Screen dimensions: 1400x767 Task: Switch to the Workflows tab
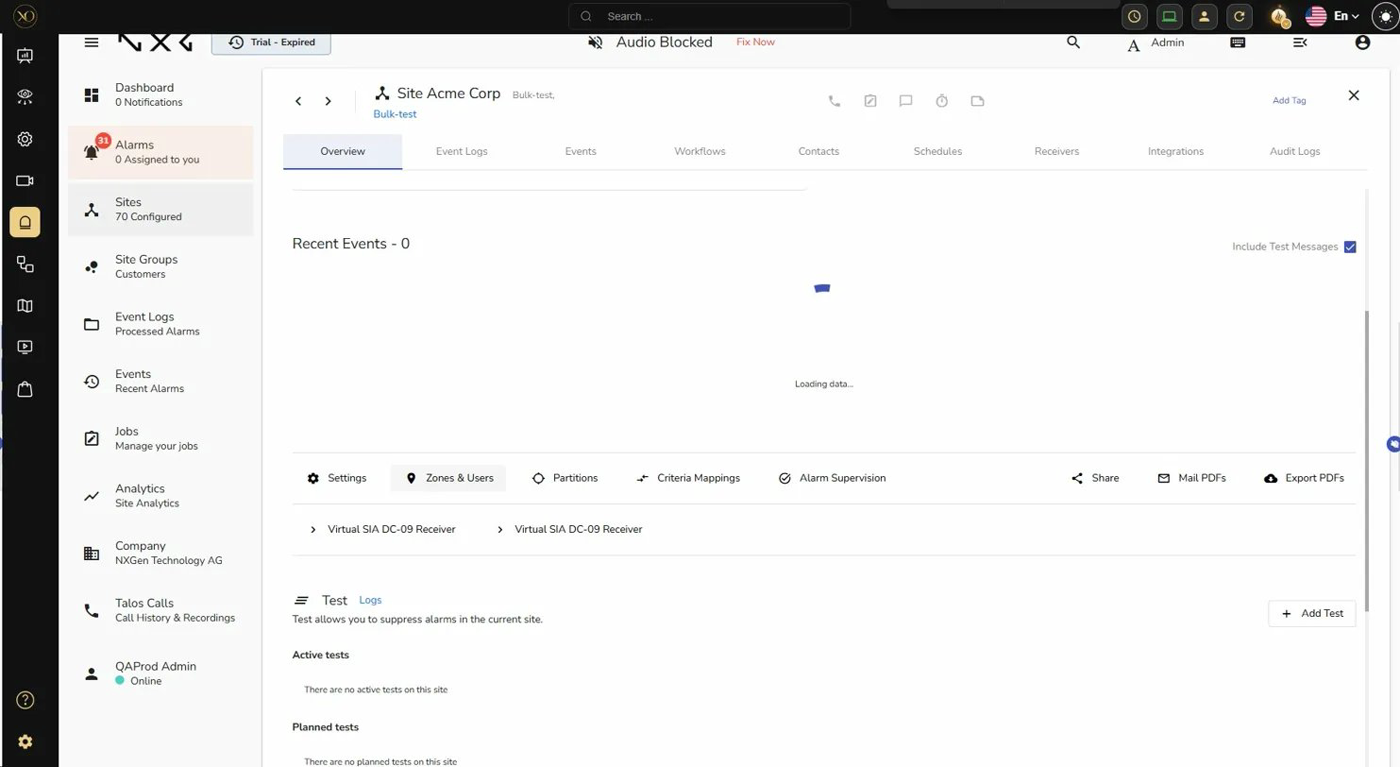[699, 152]
